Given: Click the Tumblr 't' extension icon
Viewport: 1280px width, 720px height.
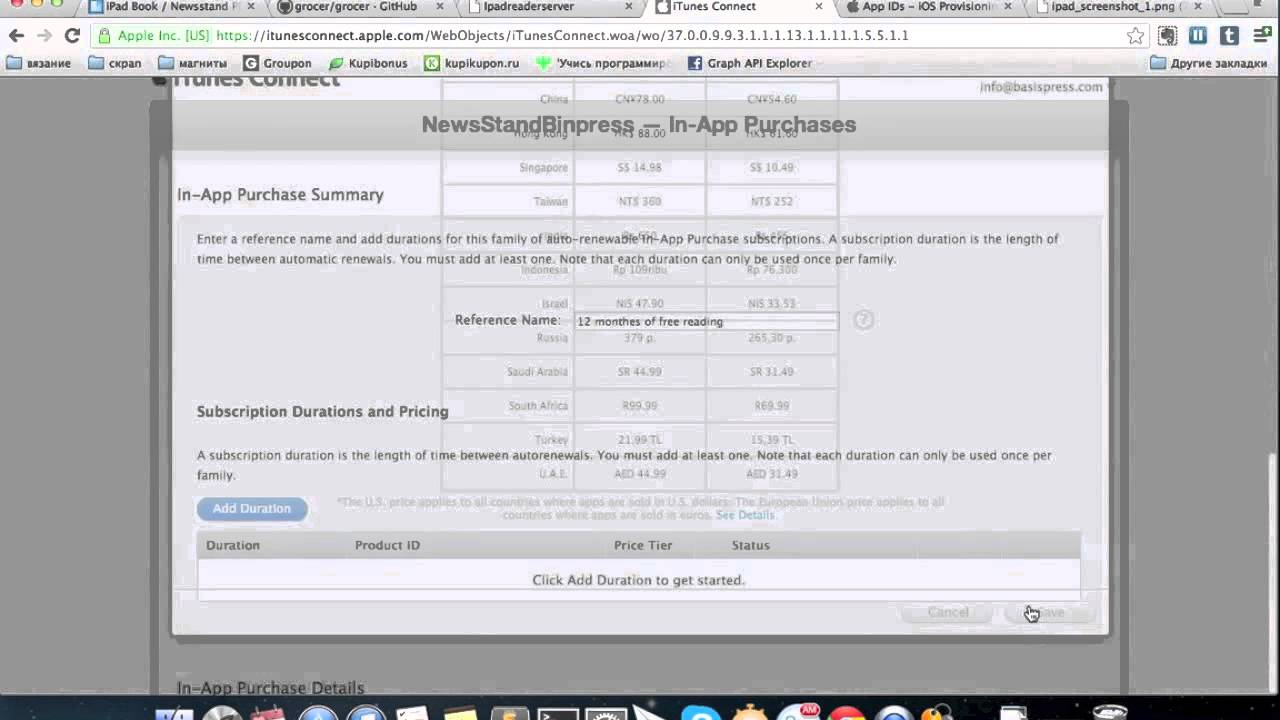Looking at the screenshot, I should click(x=1229, y=35).
